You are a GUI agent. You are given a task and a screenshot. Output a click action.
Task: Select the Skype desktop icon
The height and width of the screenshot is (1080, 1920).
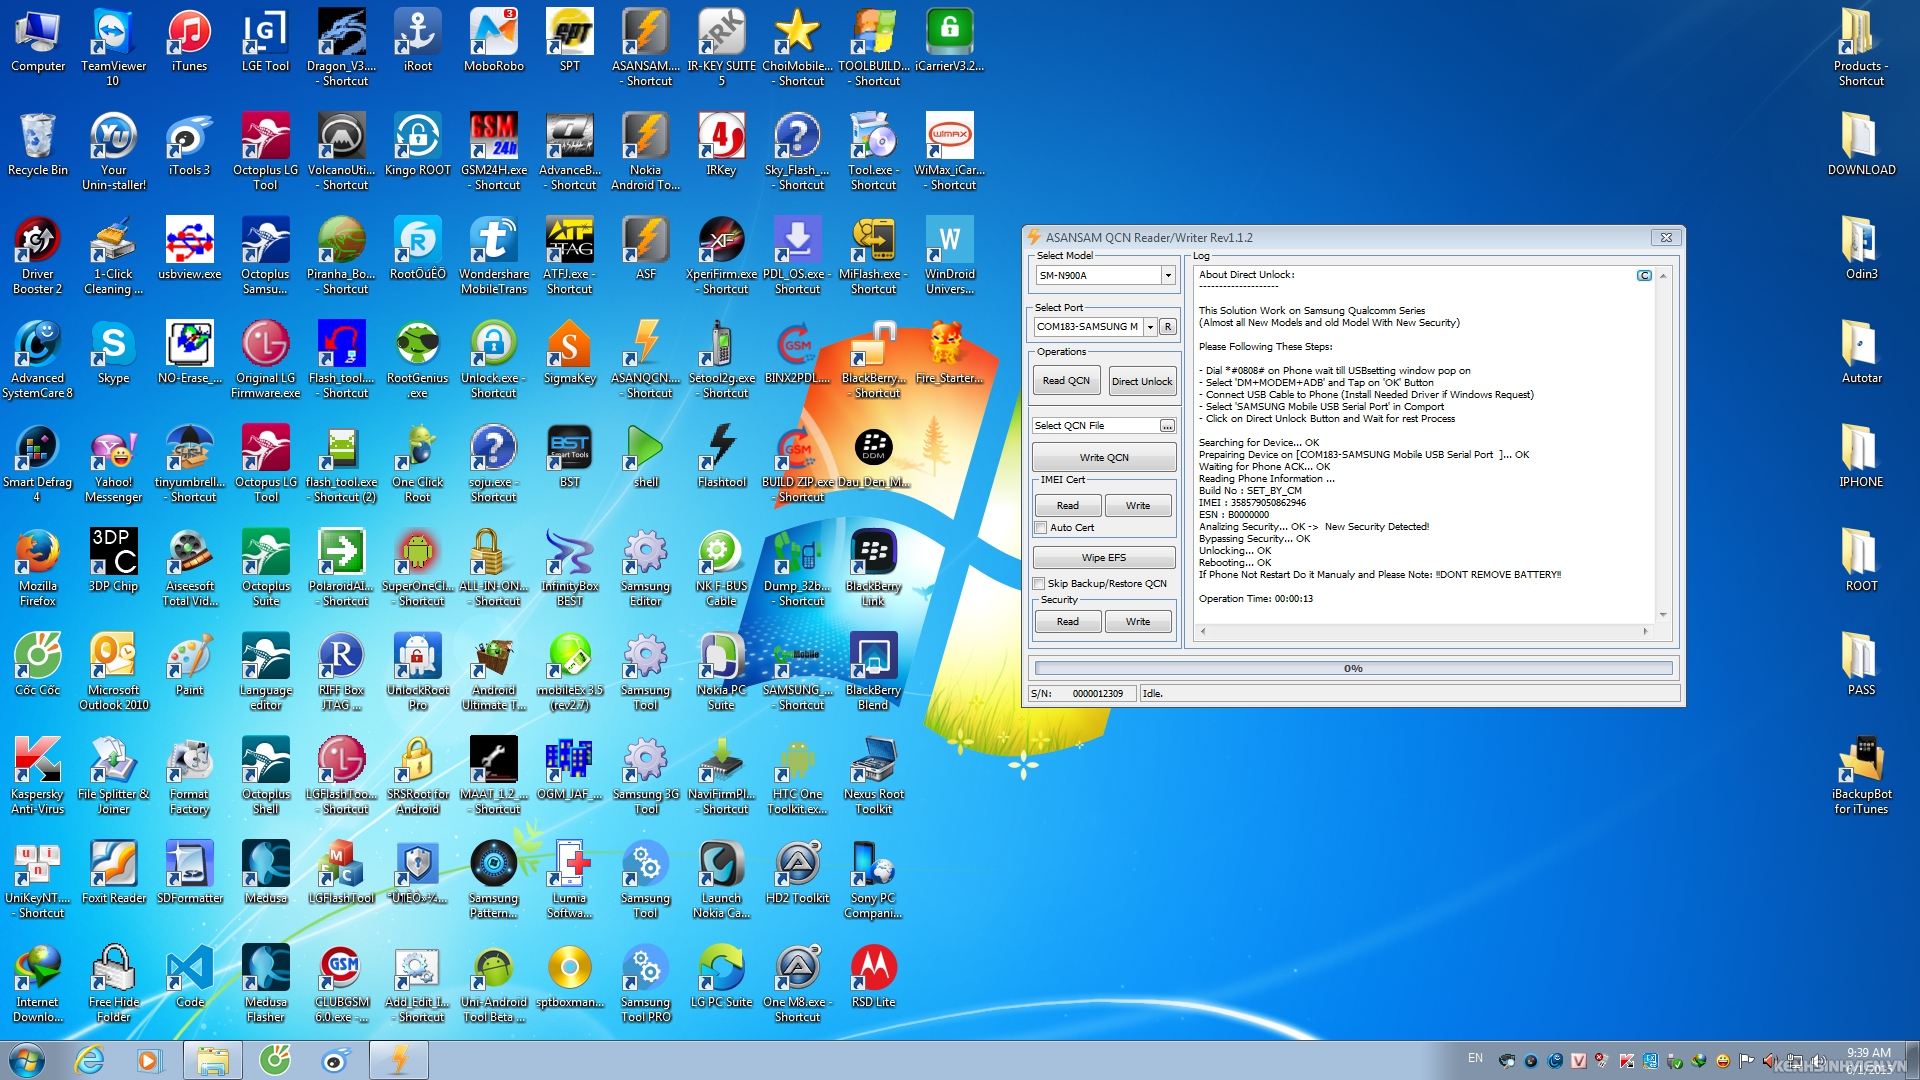pos(114,352)
